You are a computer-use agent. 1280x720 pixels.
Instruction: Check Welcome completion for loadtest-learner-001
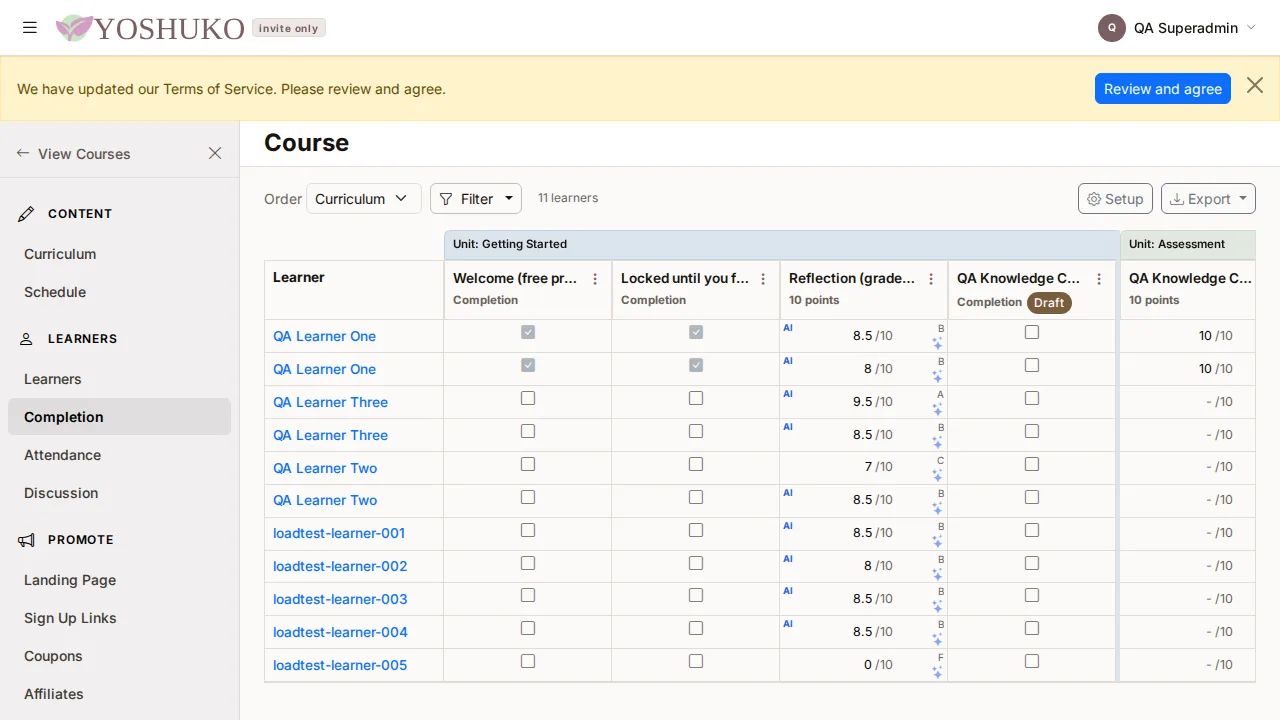528,530
